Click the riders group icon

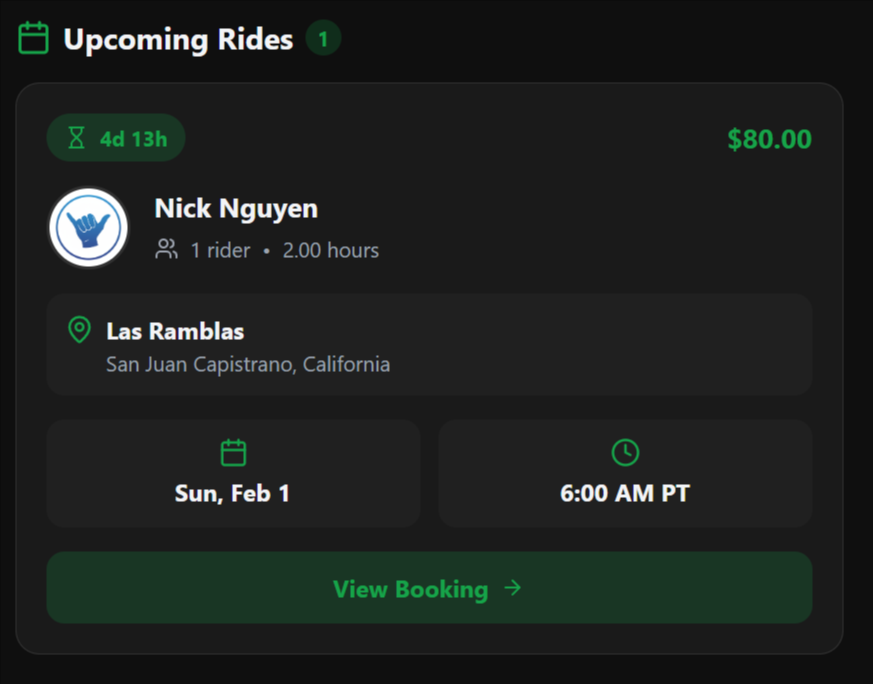(167, 249)
